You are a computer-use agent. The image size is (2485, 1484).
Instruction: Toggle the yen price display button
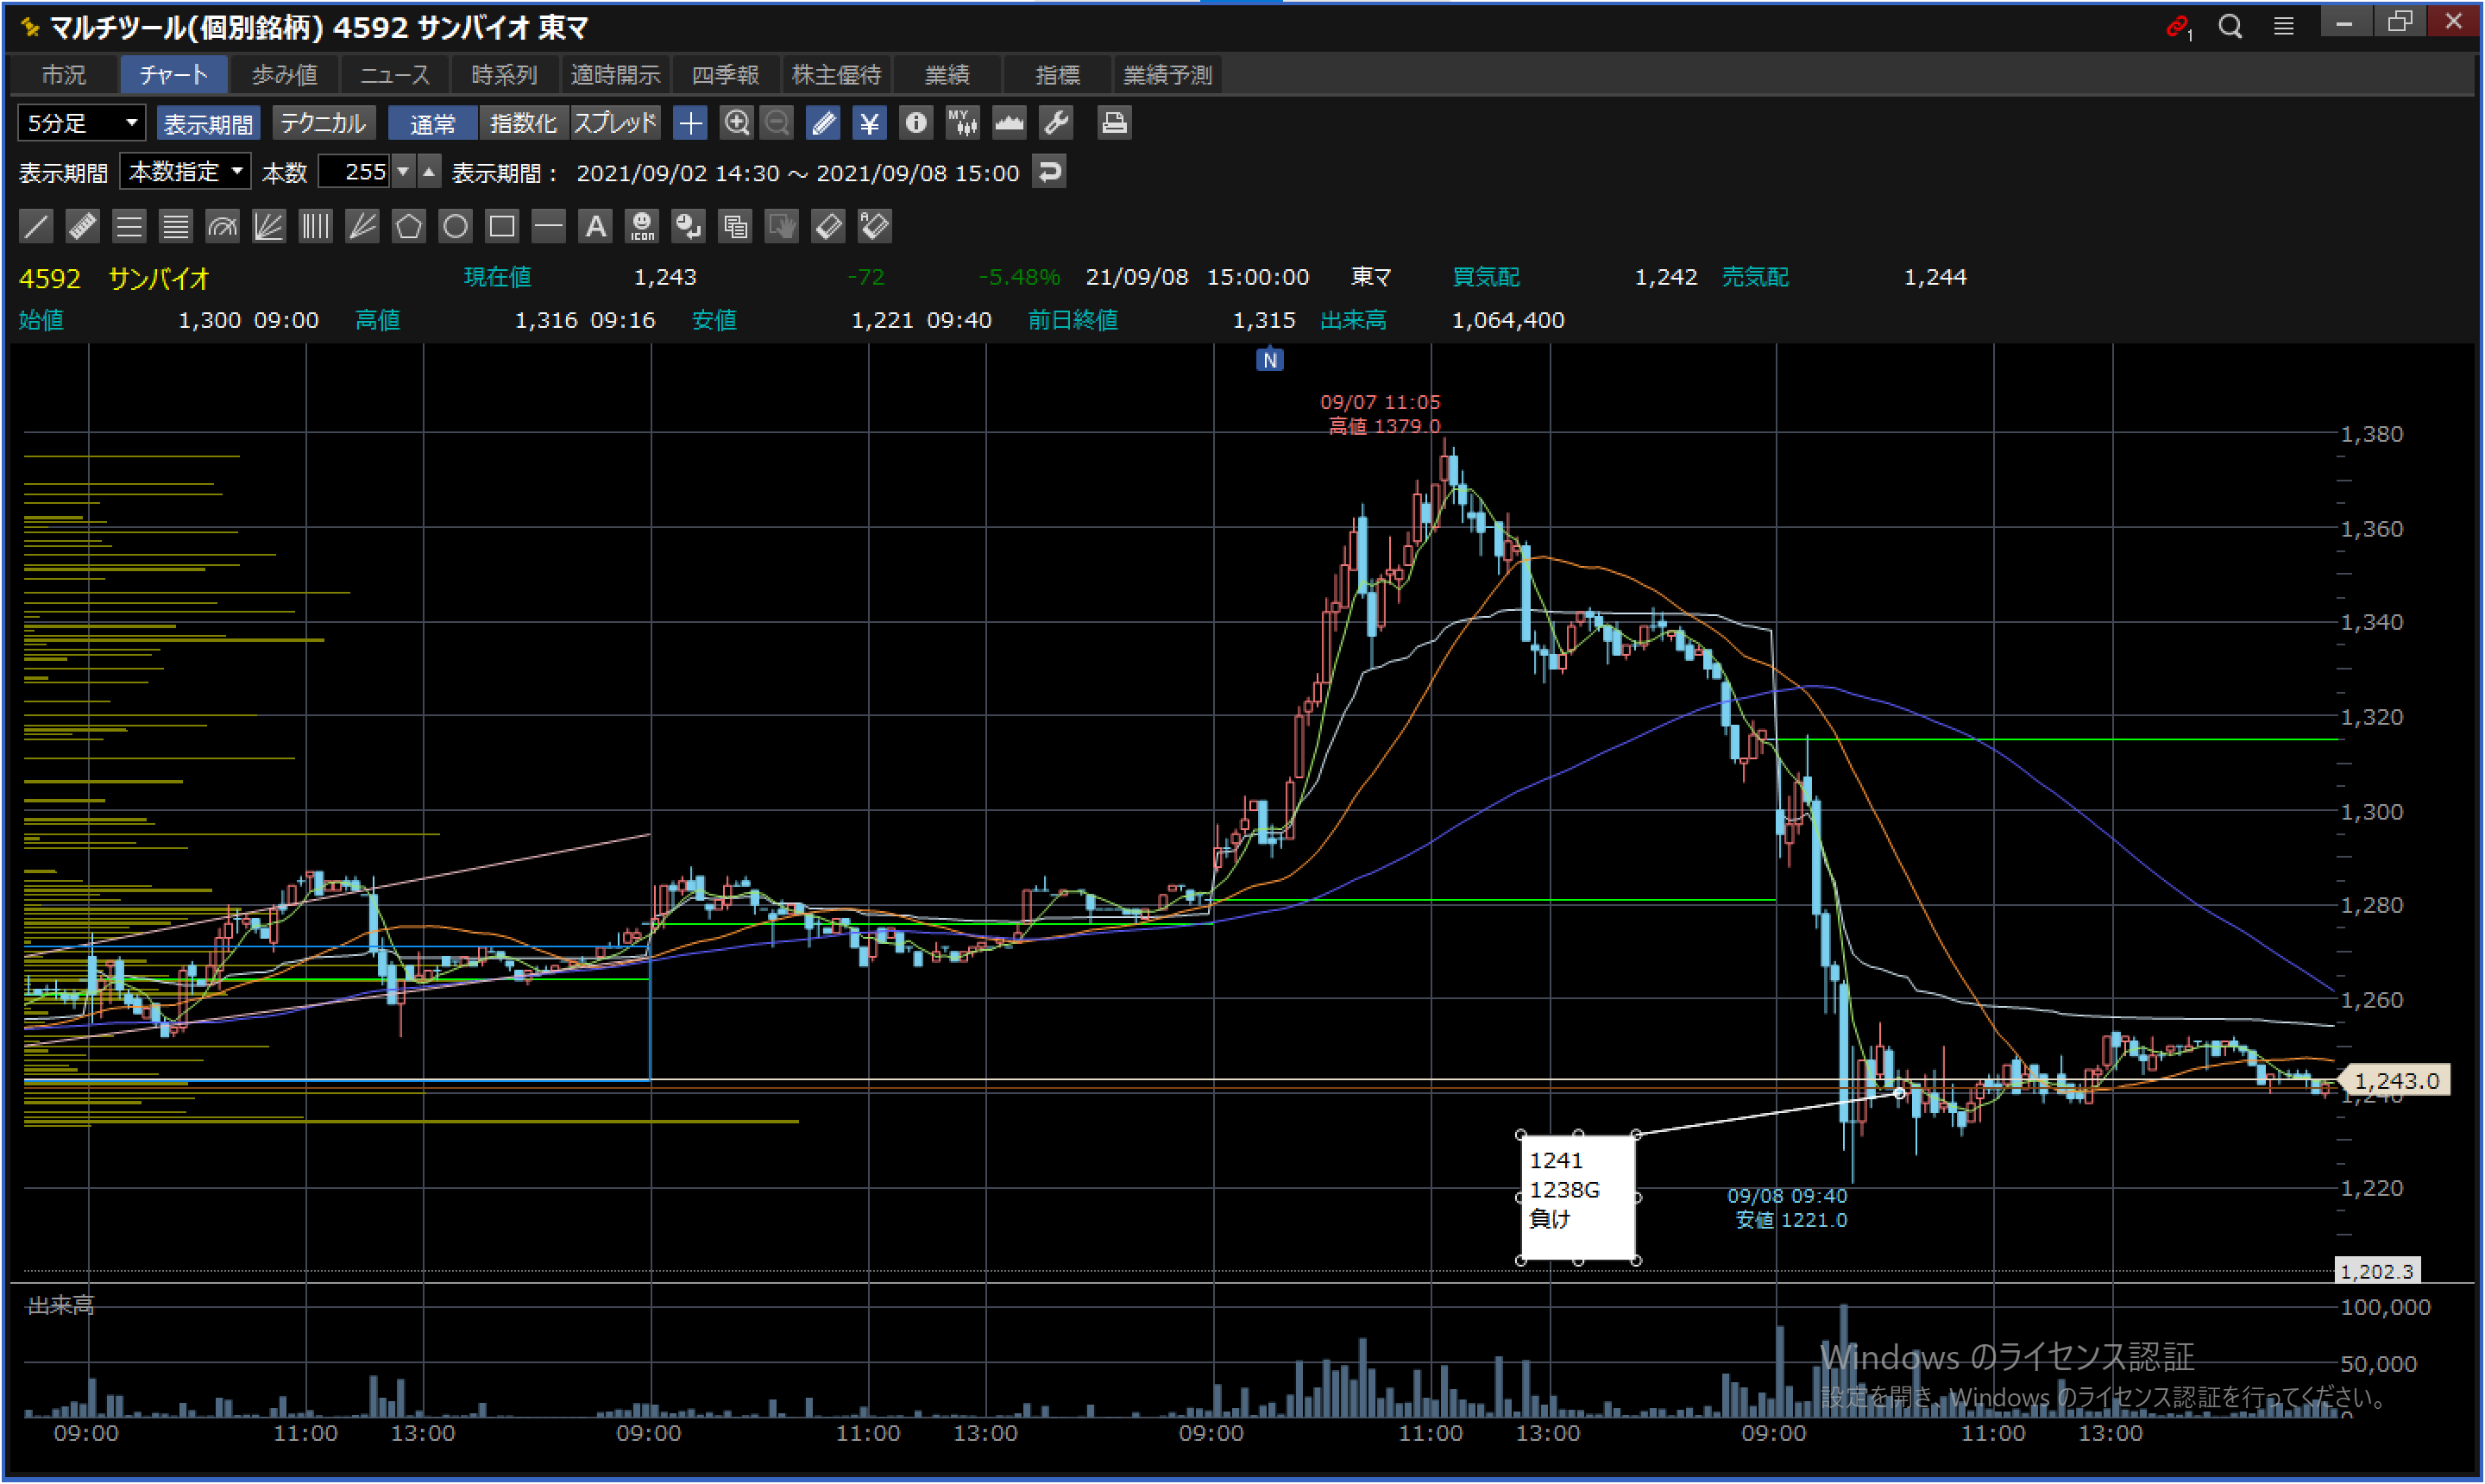tap(869, 123)
